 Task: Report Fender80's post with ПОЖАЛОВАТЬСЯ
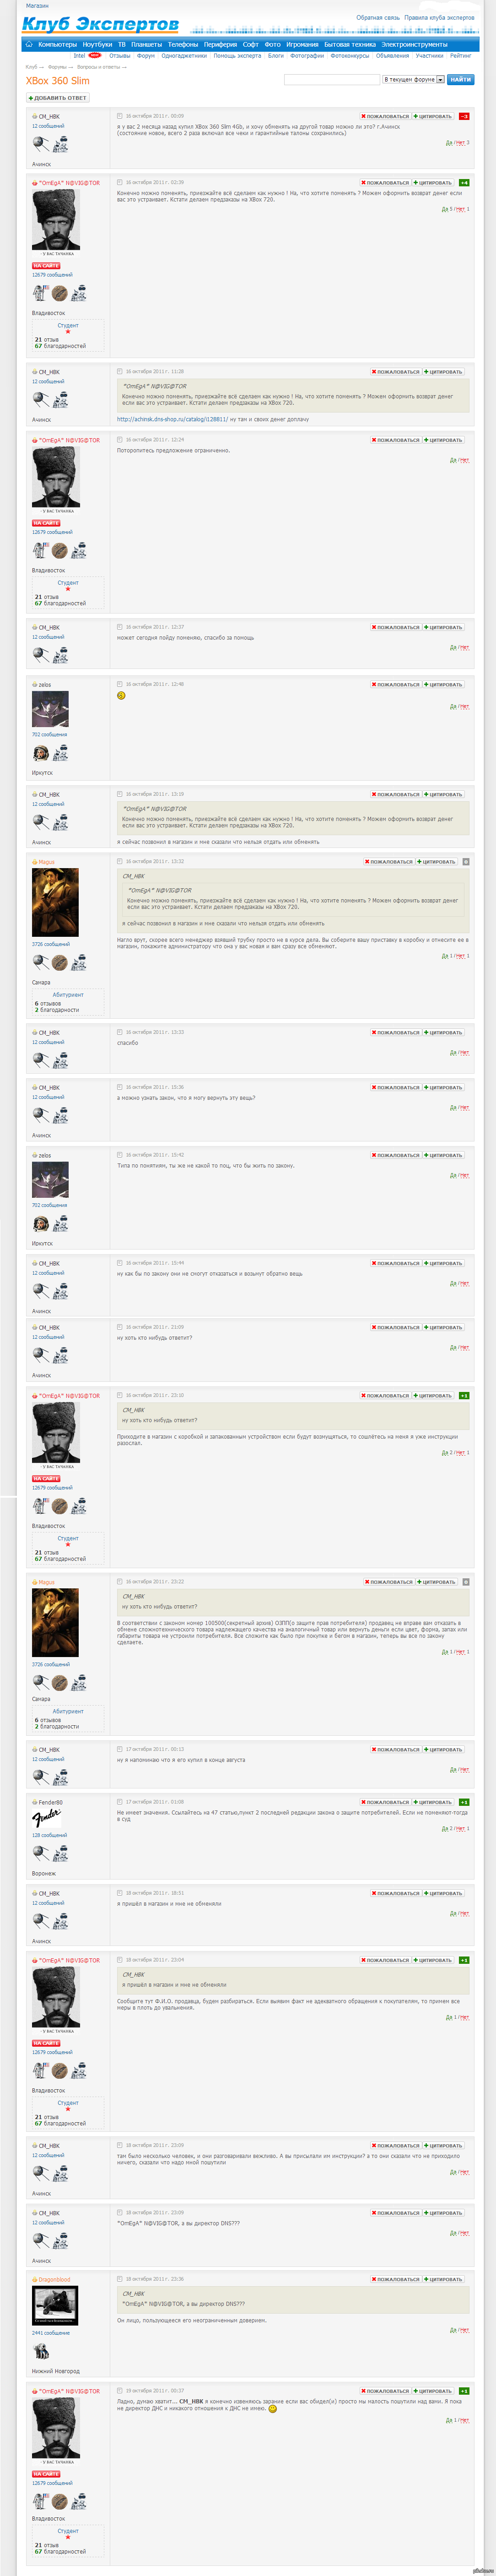[384, 1802]
